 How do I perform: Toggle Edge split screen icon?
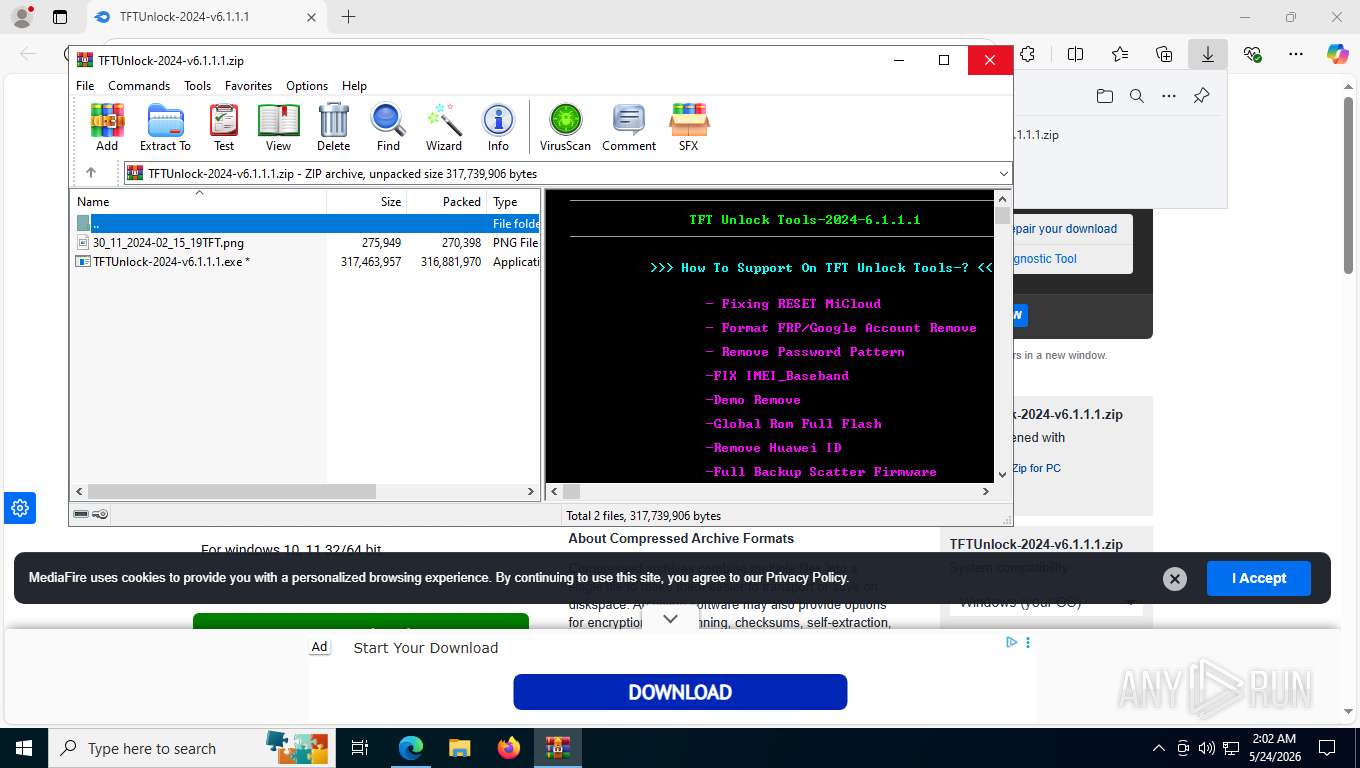point(1076,54)
